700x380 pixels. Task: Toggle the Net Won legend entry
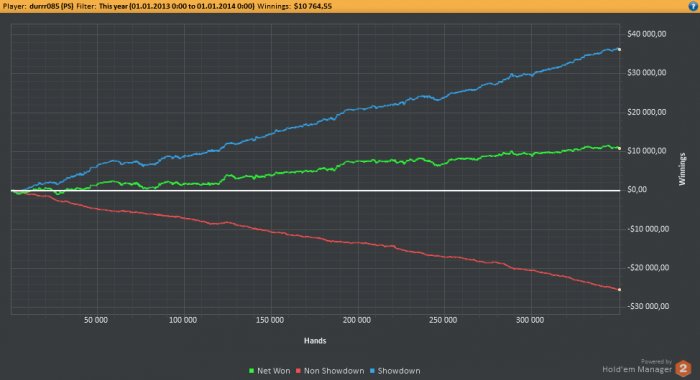click(269, 371)
